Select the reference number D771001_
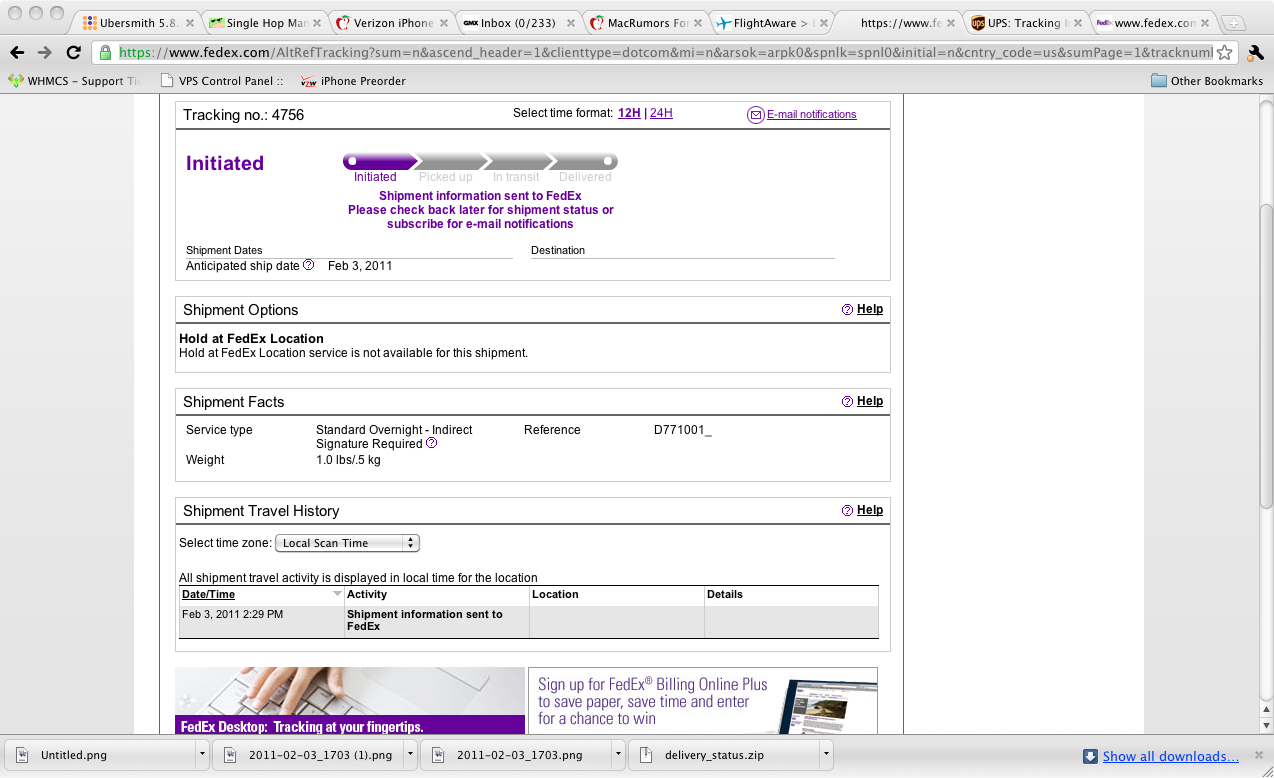This screenshot has height=778, width=1274. [x=683, y=430]
